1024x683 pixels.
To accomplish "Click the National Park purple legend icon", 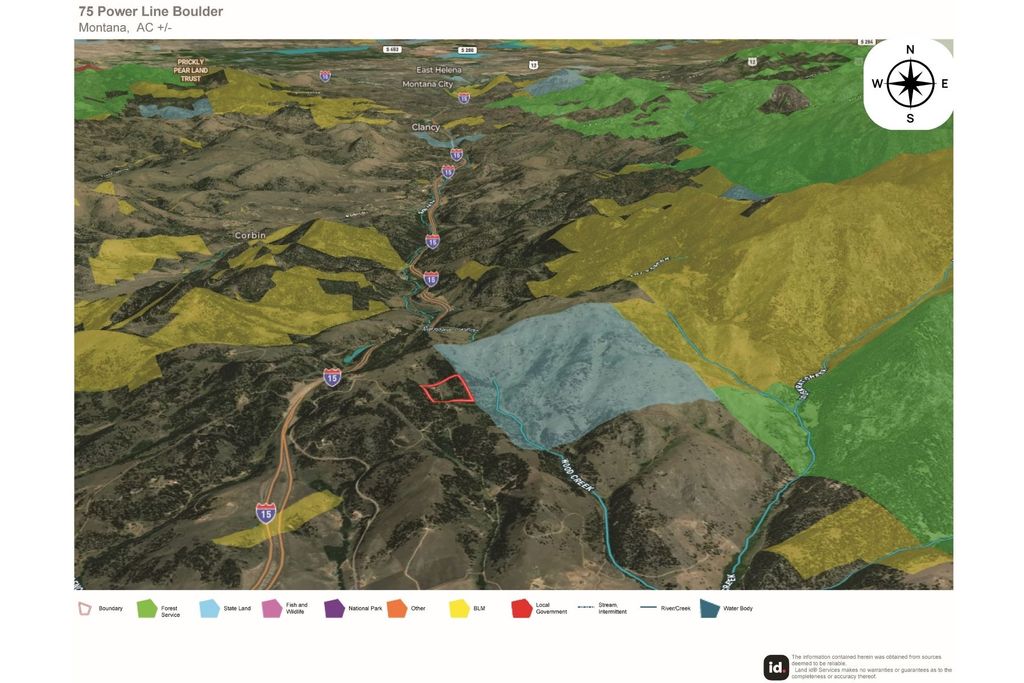I will click(334, 609).
